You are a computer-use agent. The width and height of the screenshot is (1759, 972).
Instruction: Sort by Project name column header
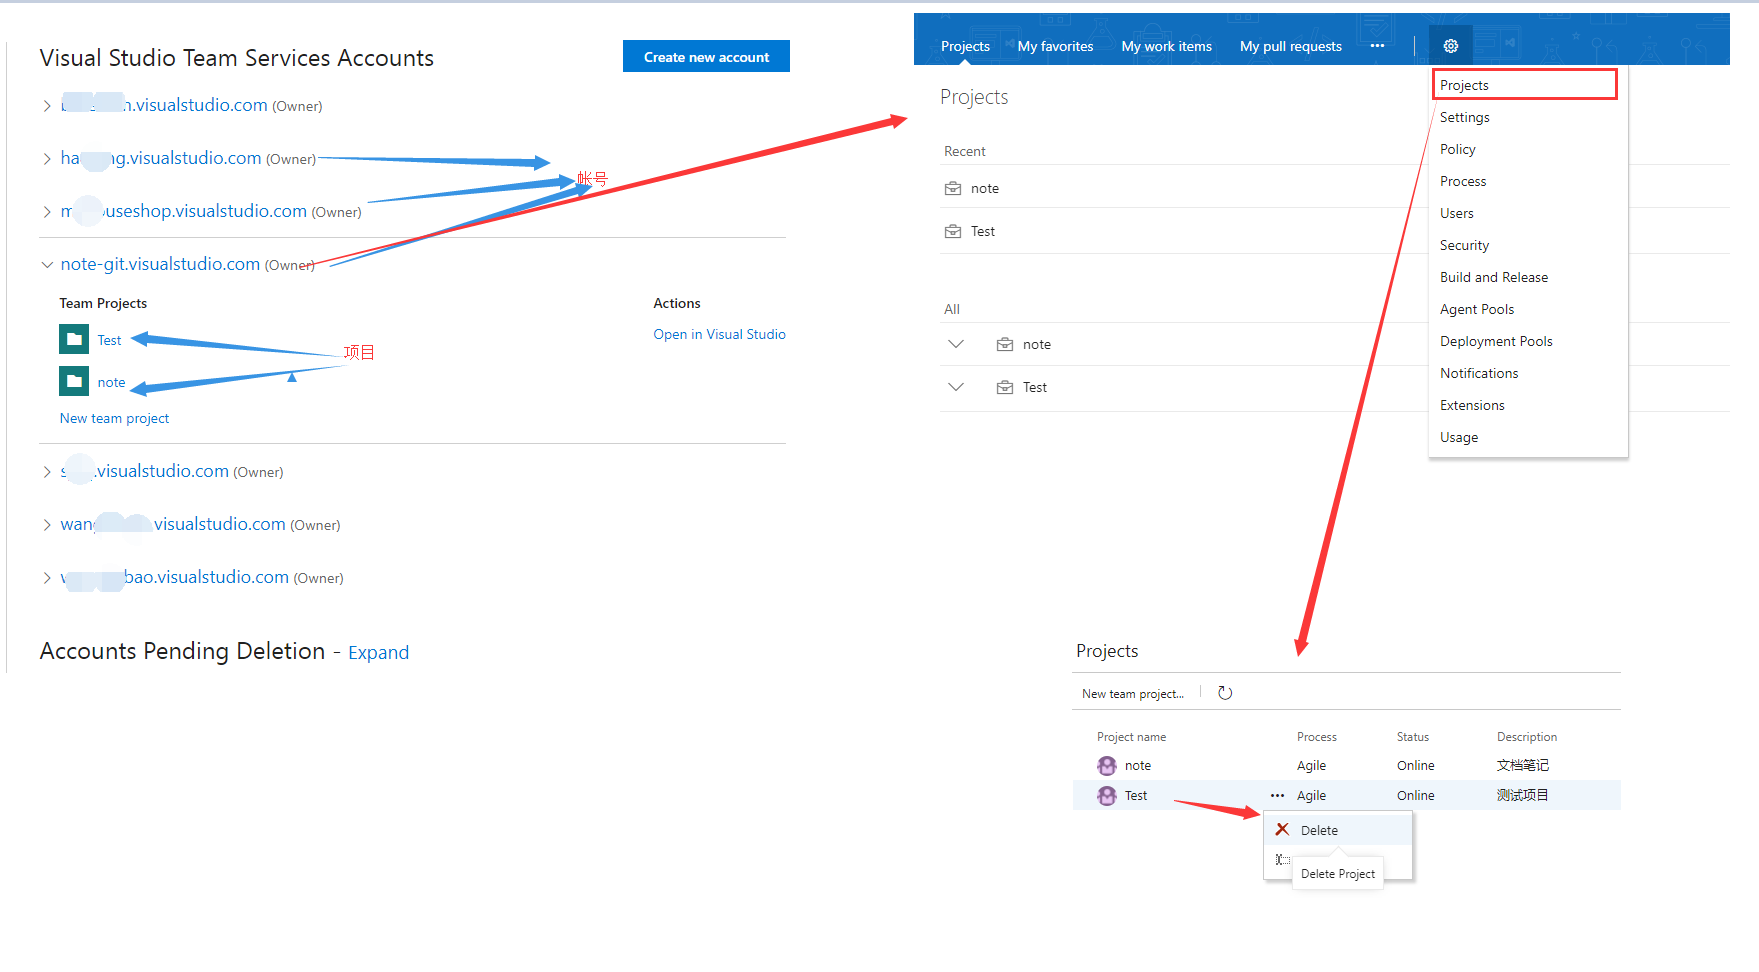pos(1131,737)
